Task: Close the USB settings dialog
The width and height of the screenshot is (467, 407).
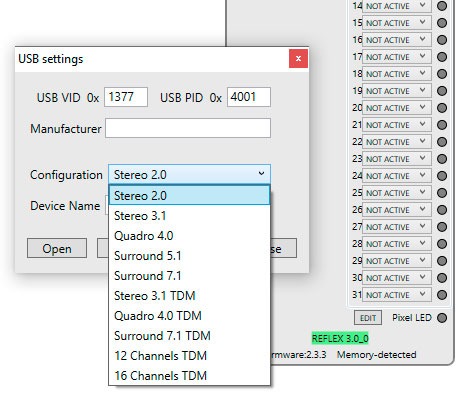Action: click(x=298, y=59)
